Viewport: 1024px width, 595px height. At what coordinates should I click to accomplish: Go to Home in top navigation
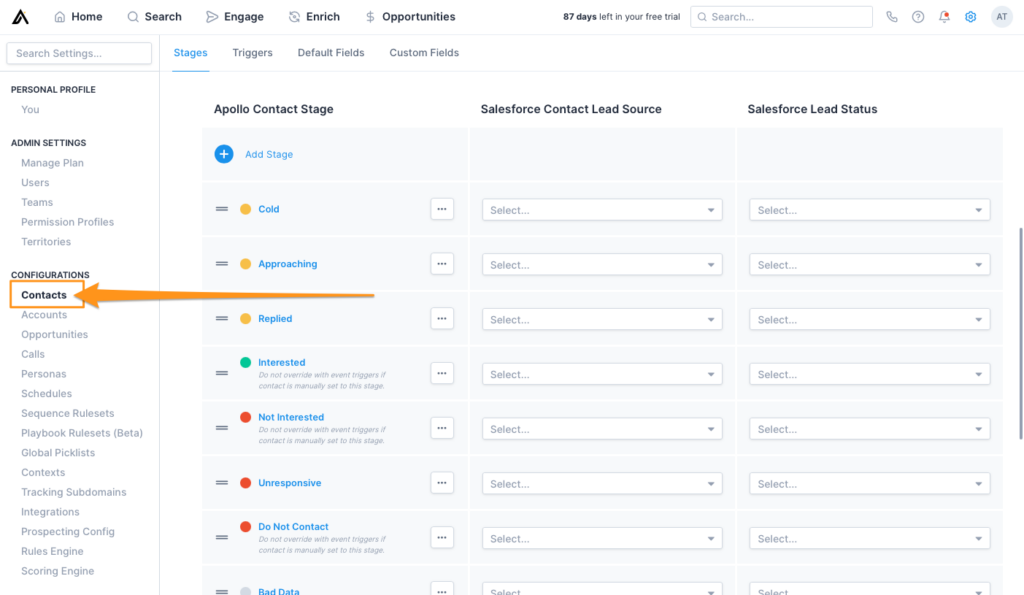tap(78, 17)
